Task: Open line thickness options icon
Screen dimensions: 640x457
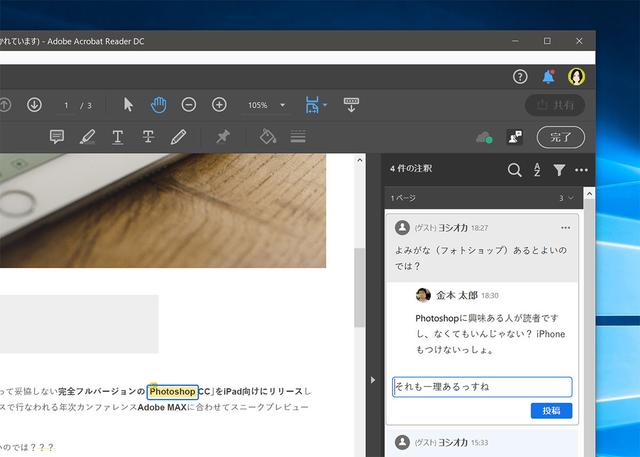Action: (x=298, y=137)
